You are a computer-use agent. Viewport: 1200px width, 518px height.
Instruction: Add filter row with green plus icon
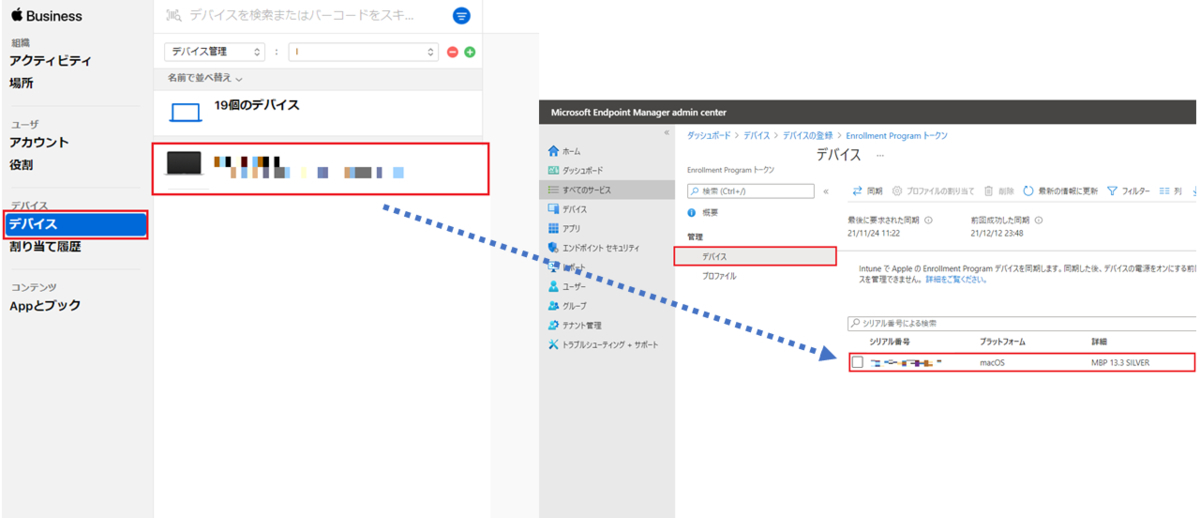click(470, 52)
